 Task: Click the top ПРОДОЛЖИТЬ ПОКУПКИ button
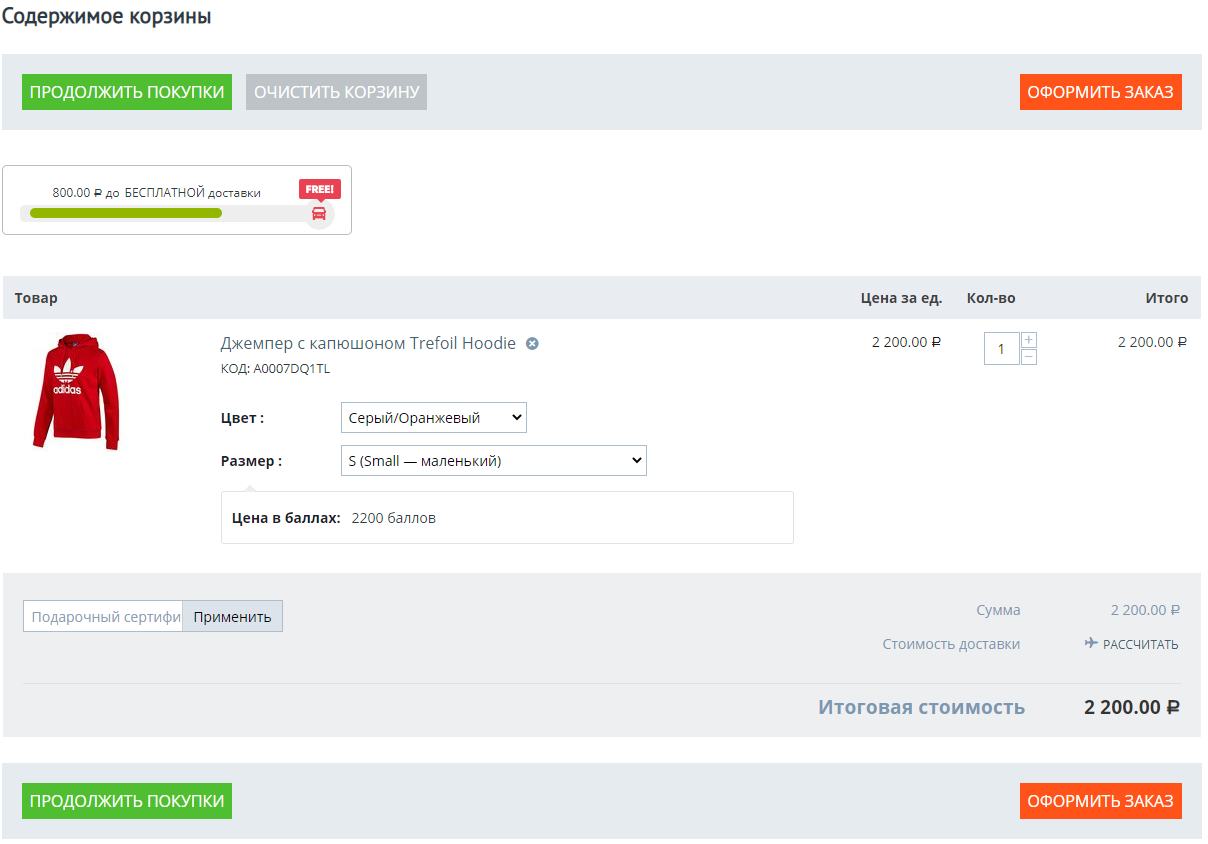[x=127, y=92]
